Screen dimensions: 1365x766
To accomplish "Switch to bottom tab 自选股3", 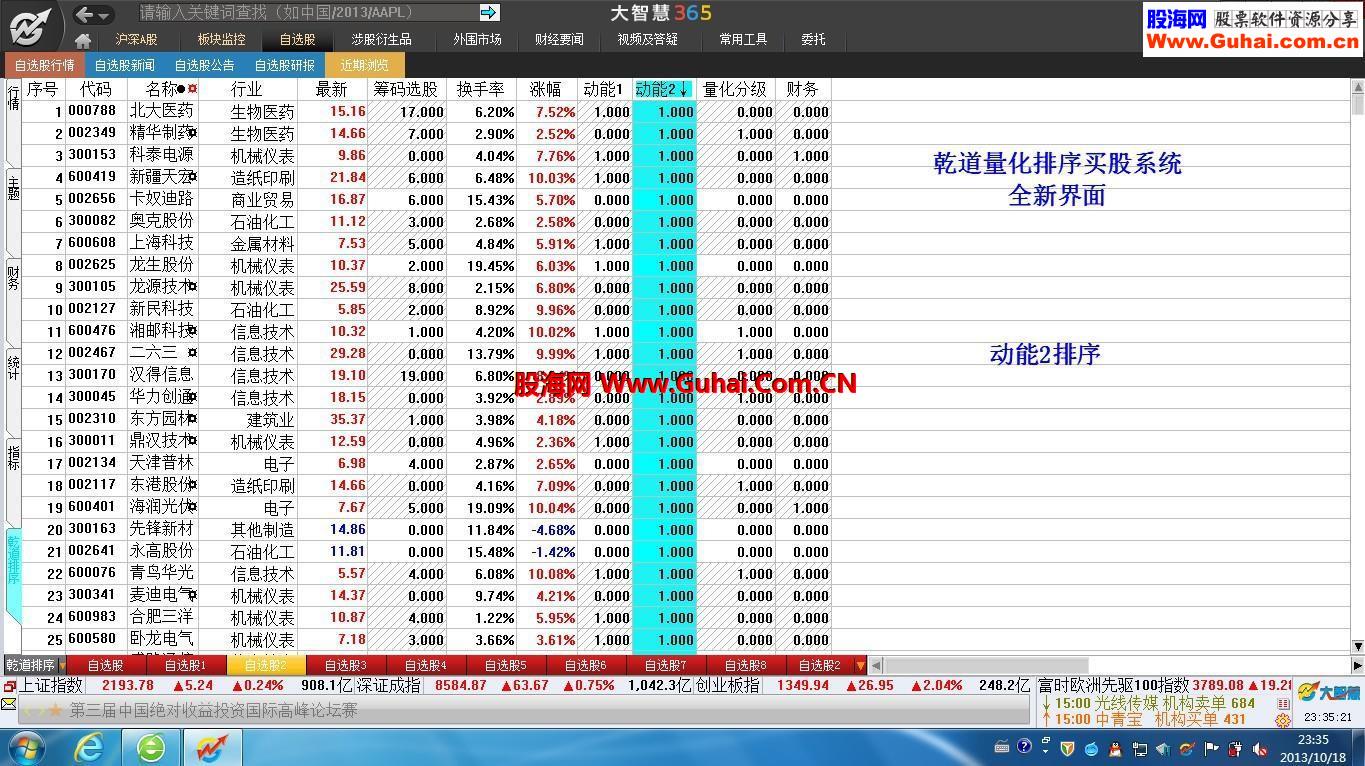I will (345, 665).
